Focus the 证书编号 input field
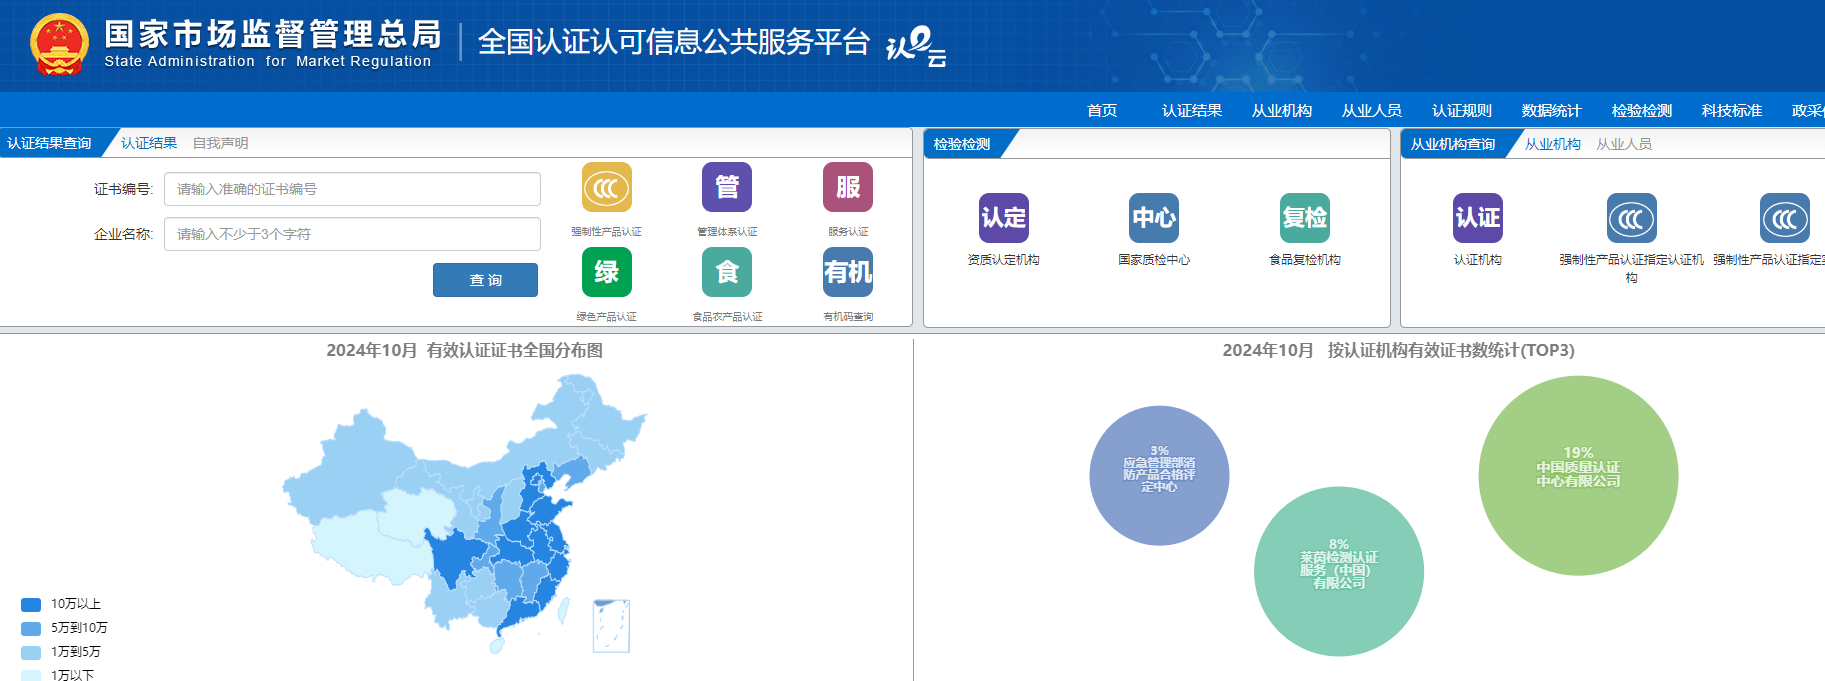The width and height of the screenshot is (1825, 681). tap(352, 189)
